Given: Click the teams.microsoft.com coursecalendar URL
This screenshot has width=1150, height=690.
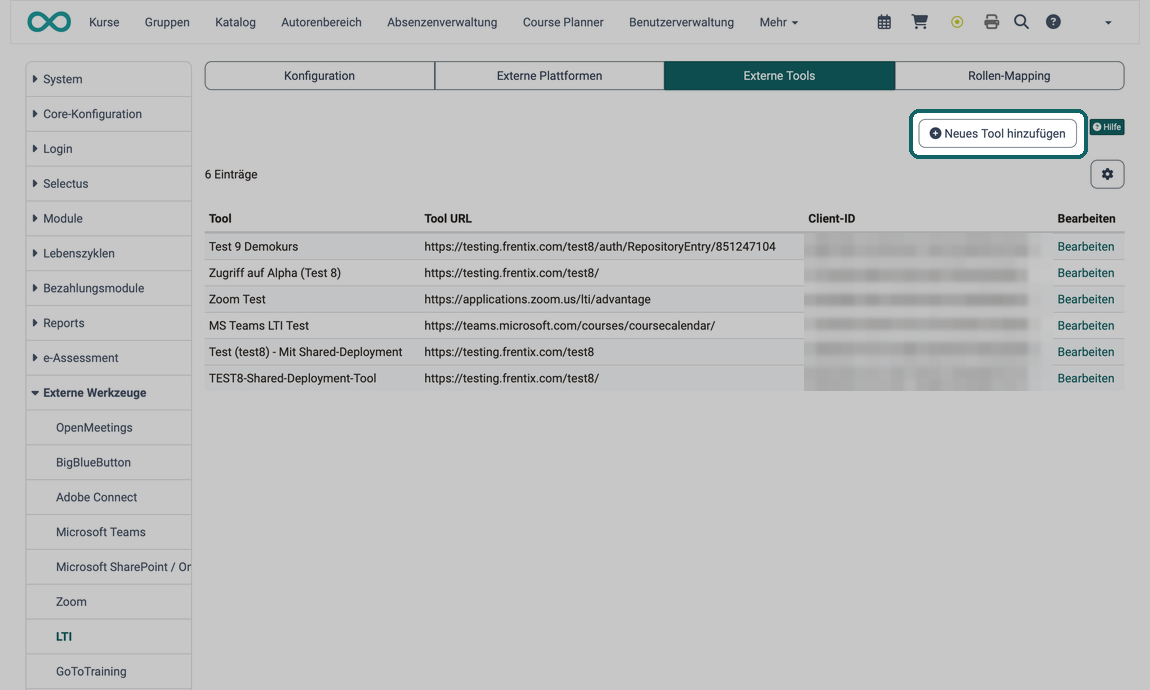Looking at the screenshot, I should 570,326.
